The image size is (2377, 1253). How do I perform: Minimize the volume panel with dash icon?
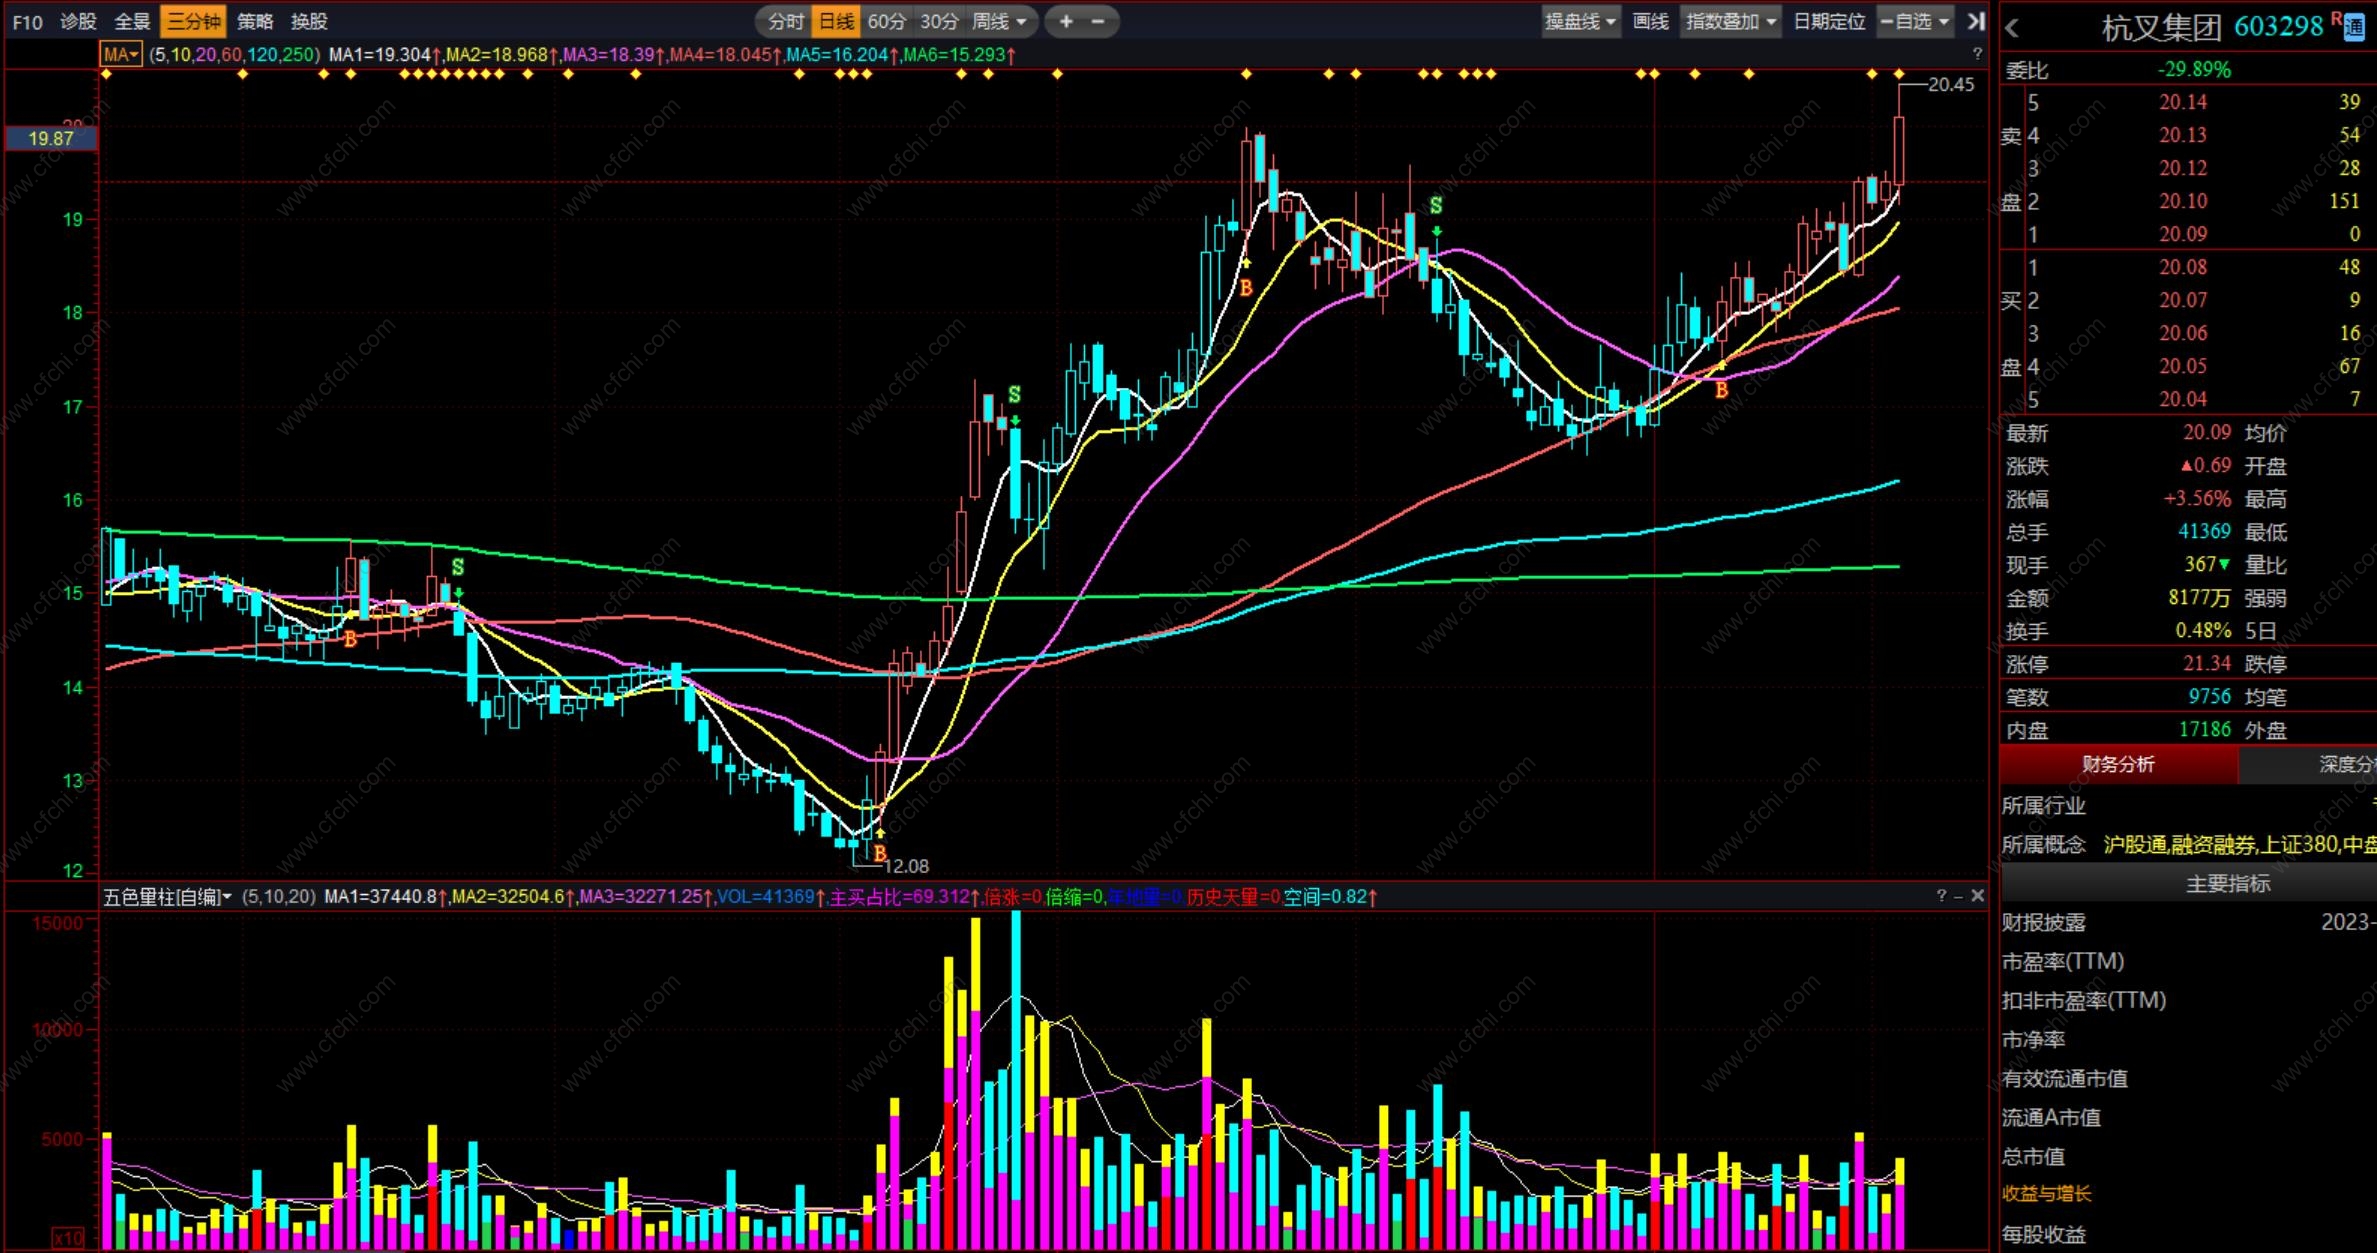point(1958,896)
